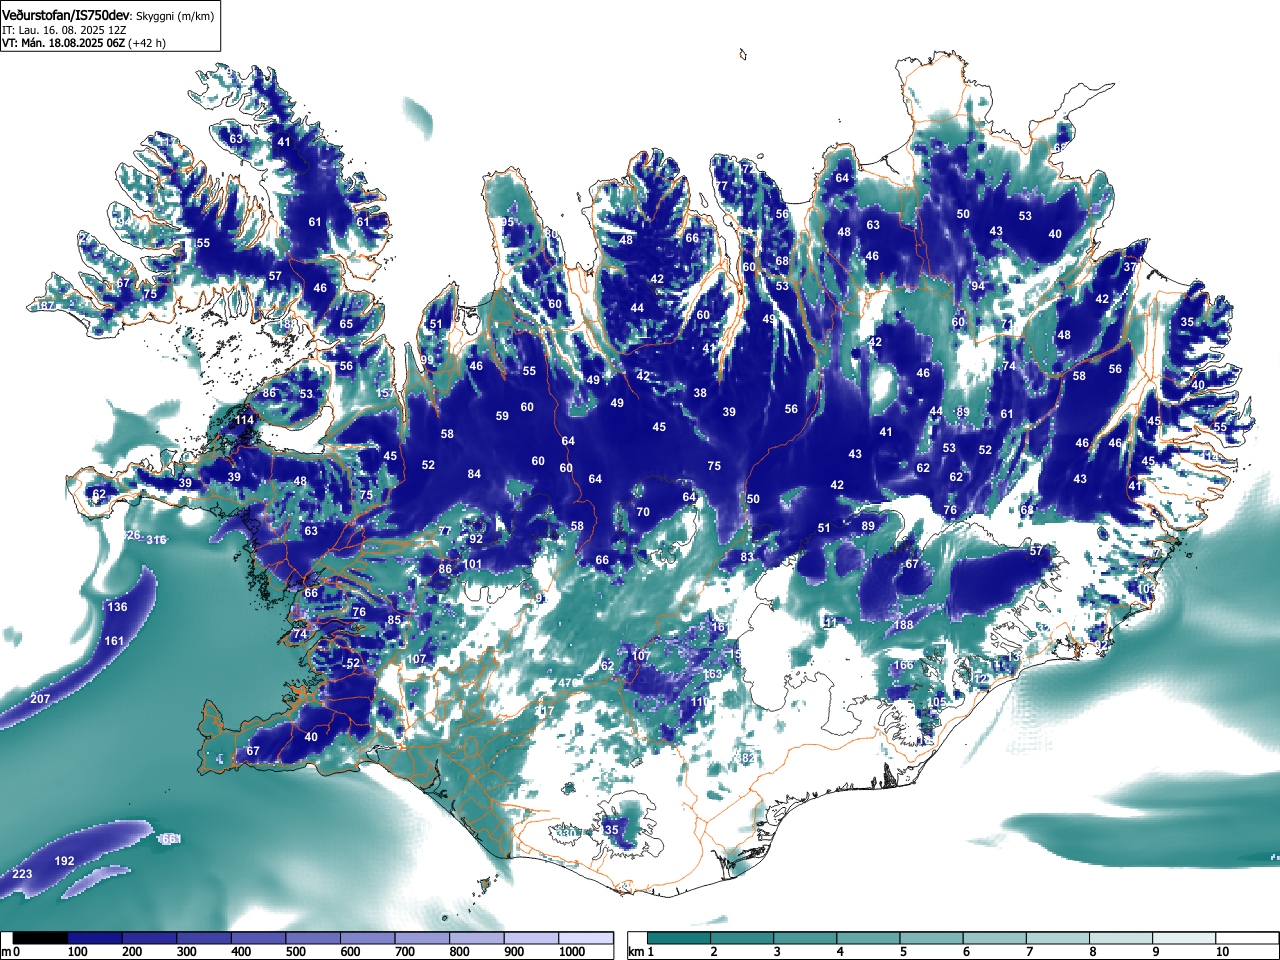Click the '1000' label on the meter legend

(x=572, y=952)
